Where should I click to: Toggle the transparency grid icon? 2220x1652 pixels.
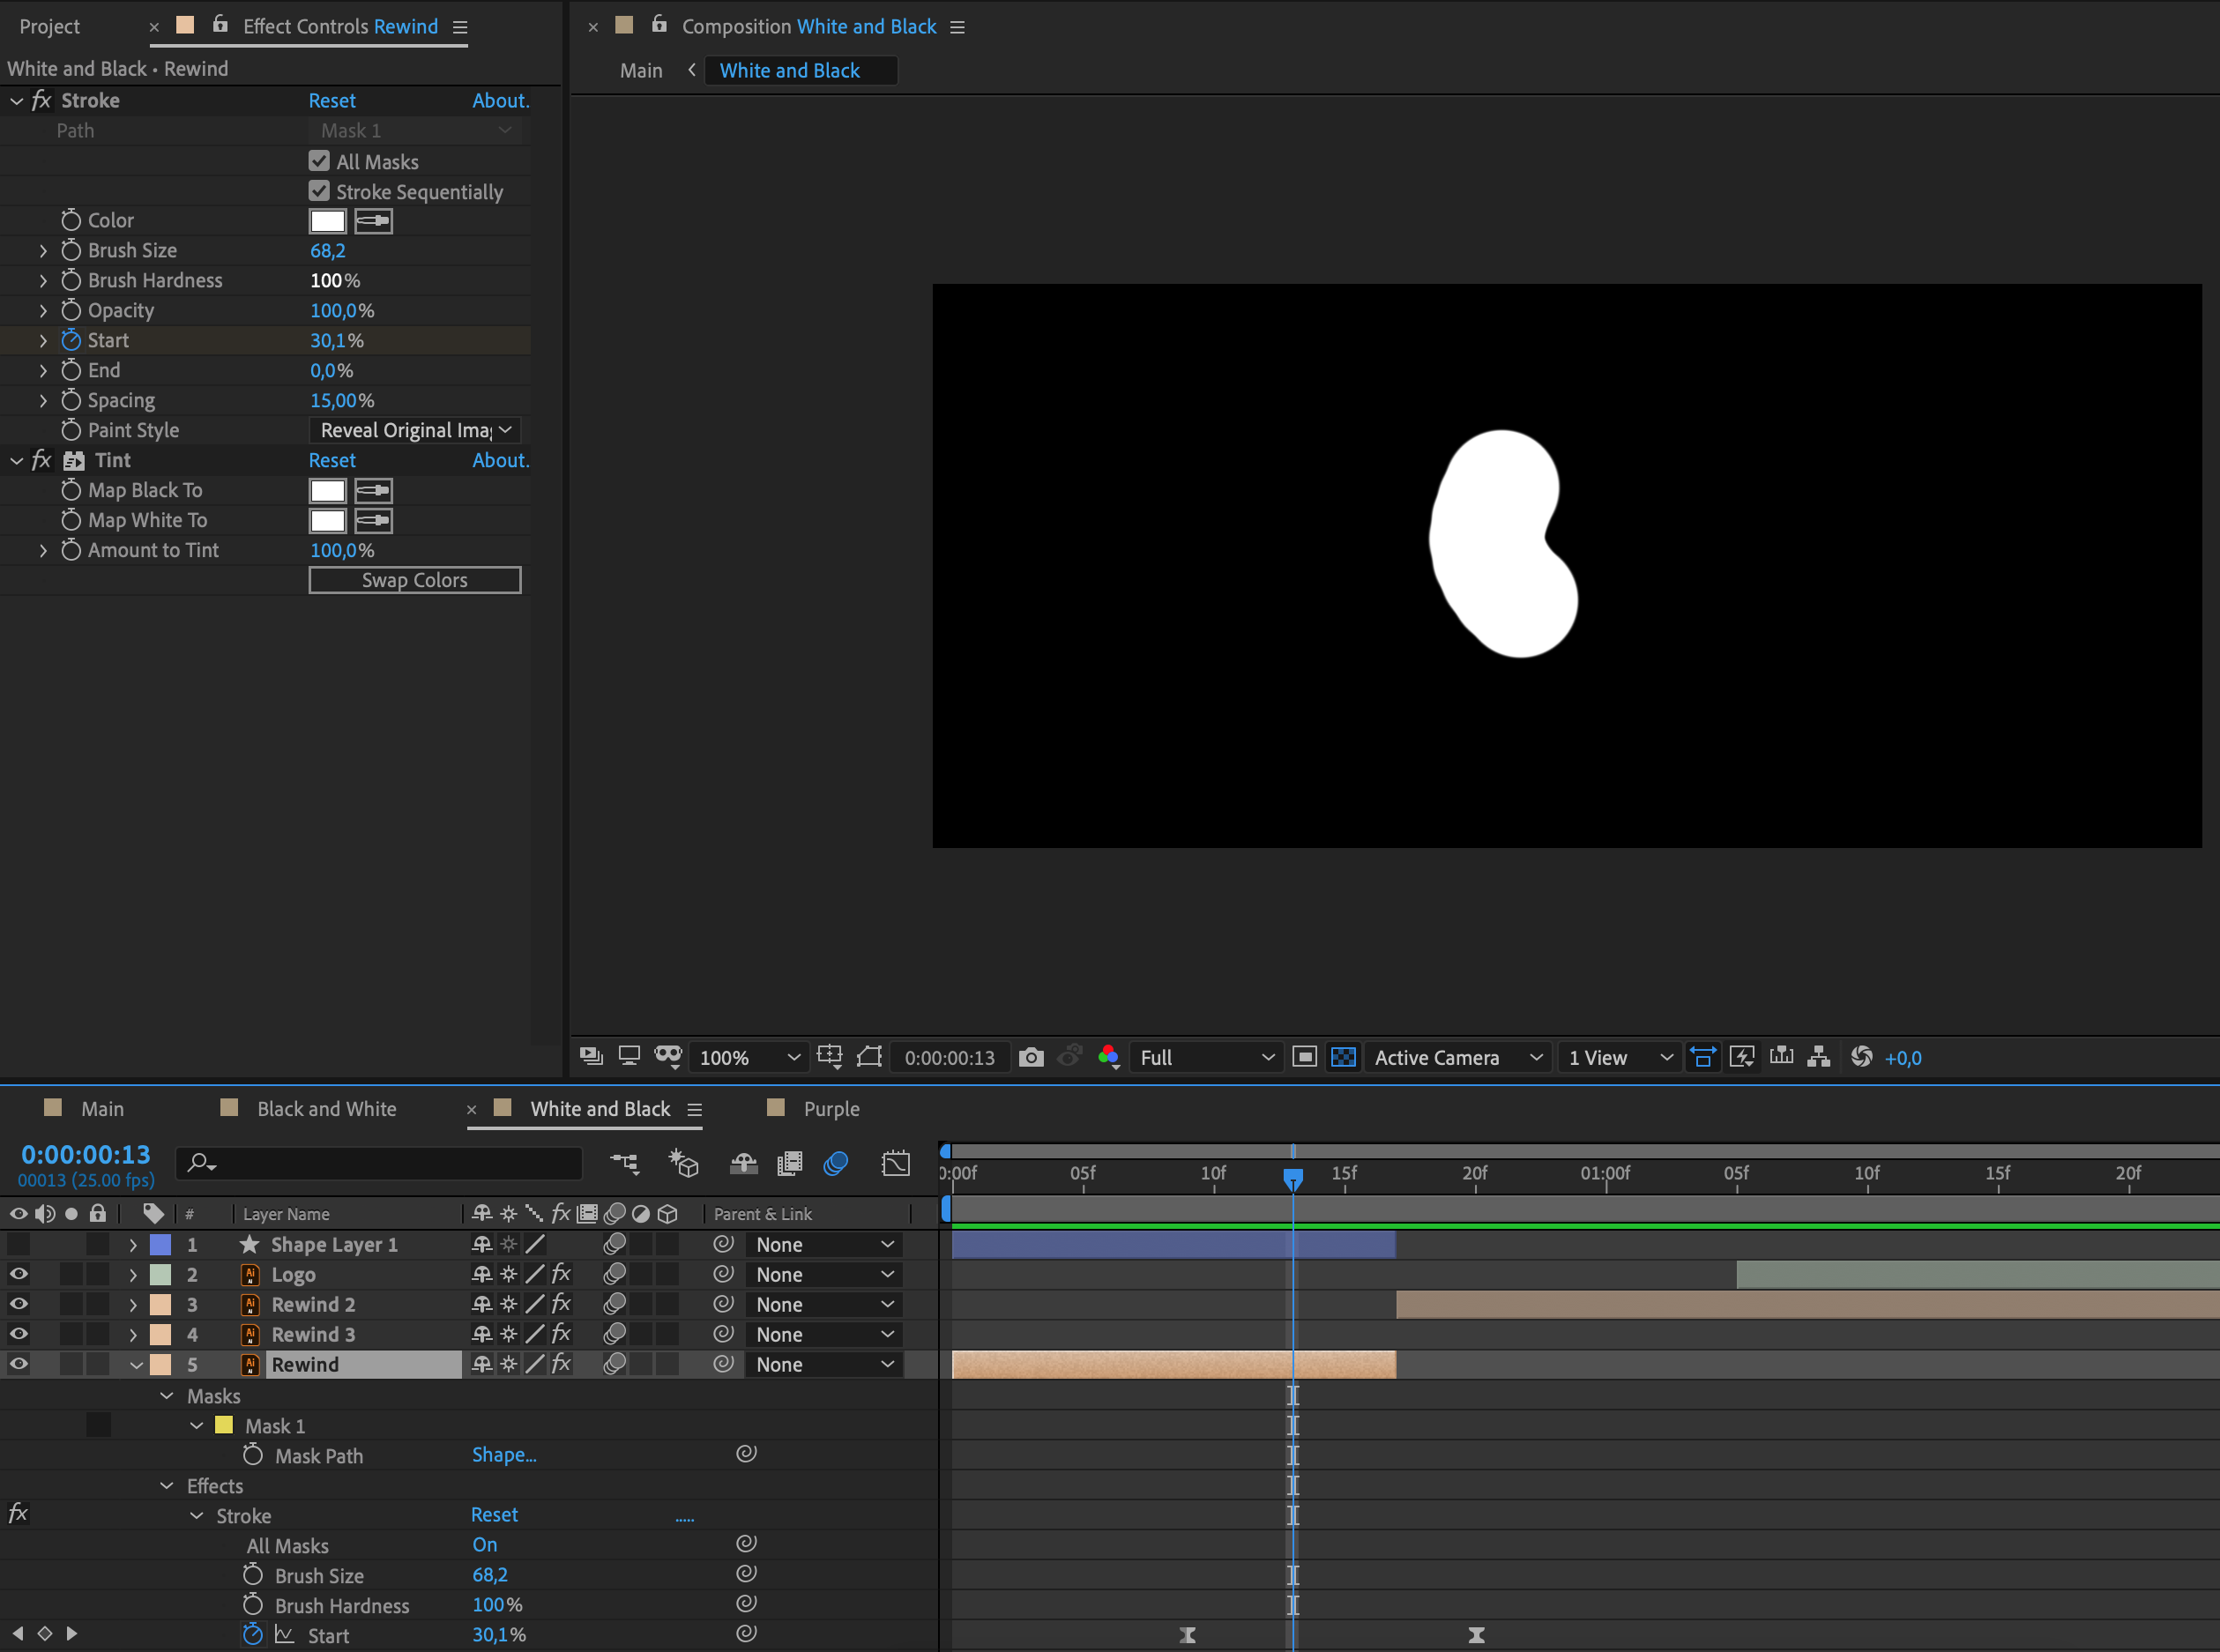point(1343,1057)
